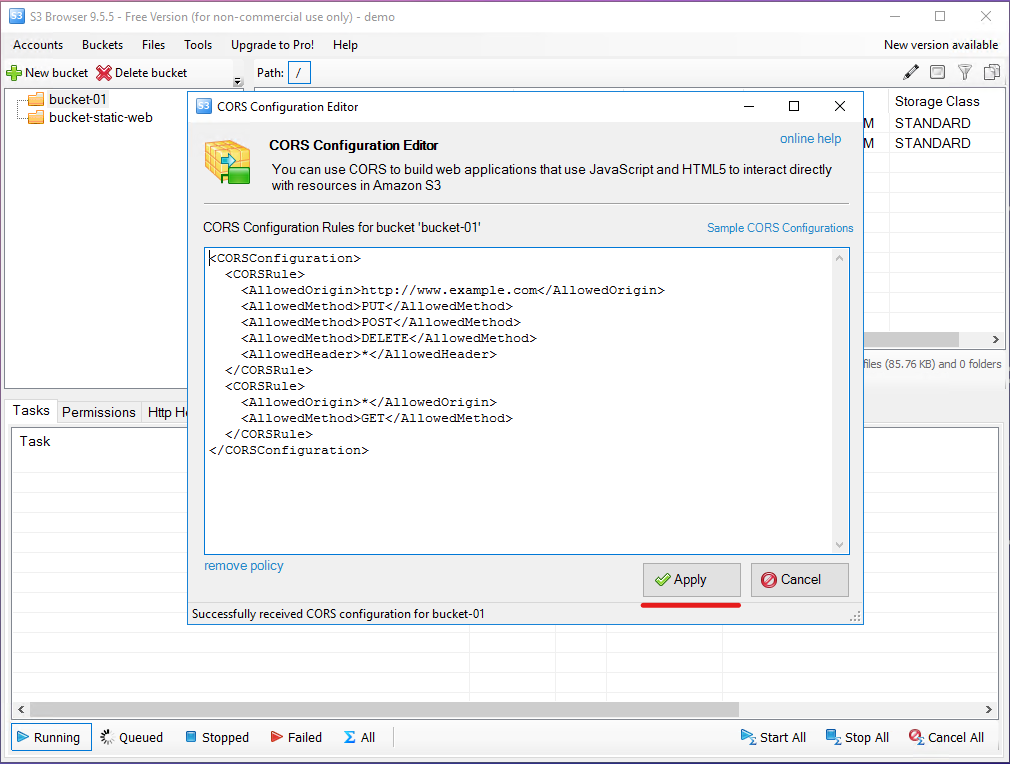Click the Delete bucket red X icon
Screen dimensions: 1010x764
click(x=104, y=73)
